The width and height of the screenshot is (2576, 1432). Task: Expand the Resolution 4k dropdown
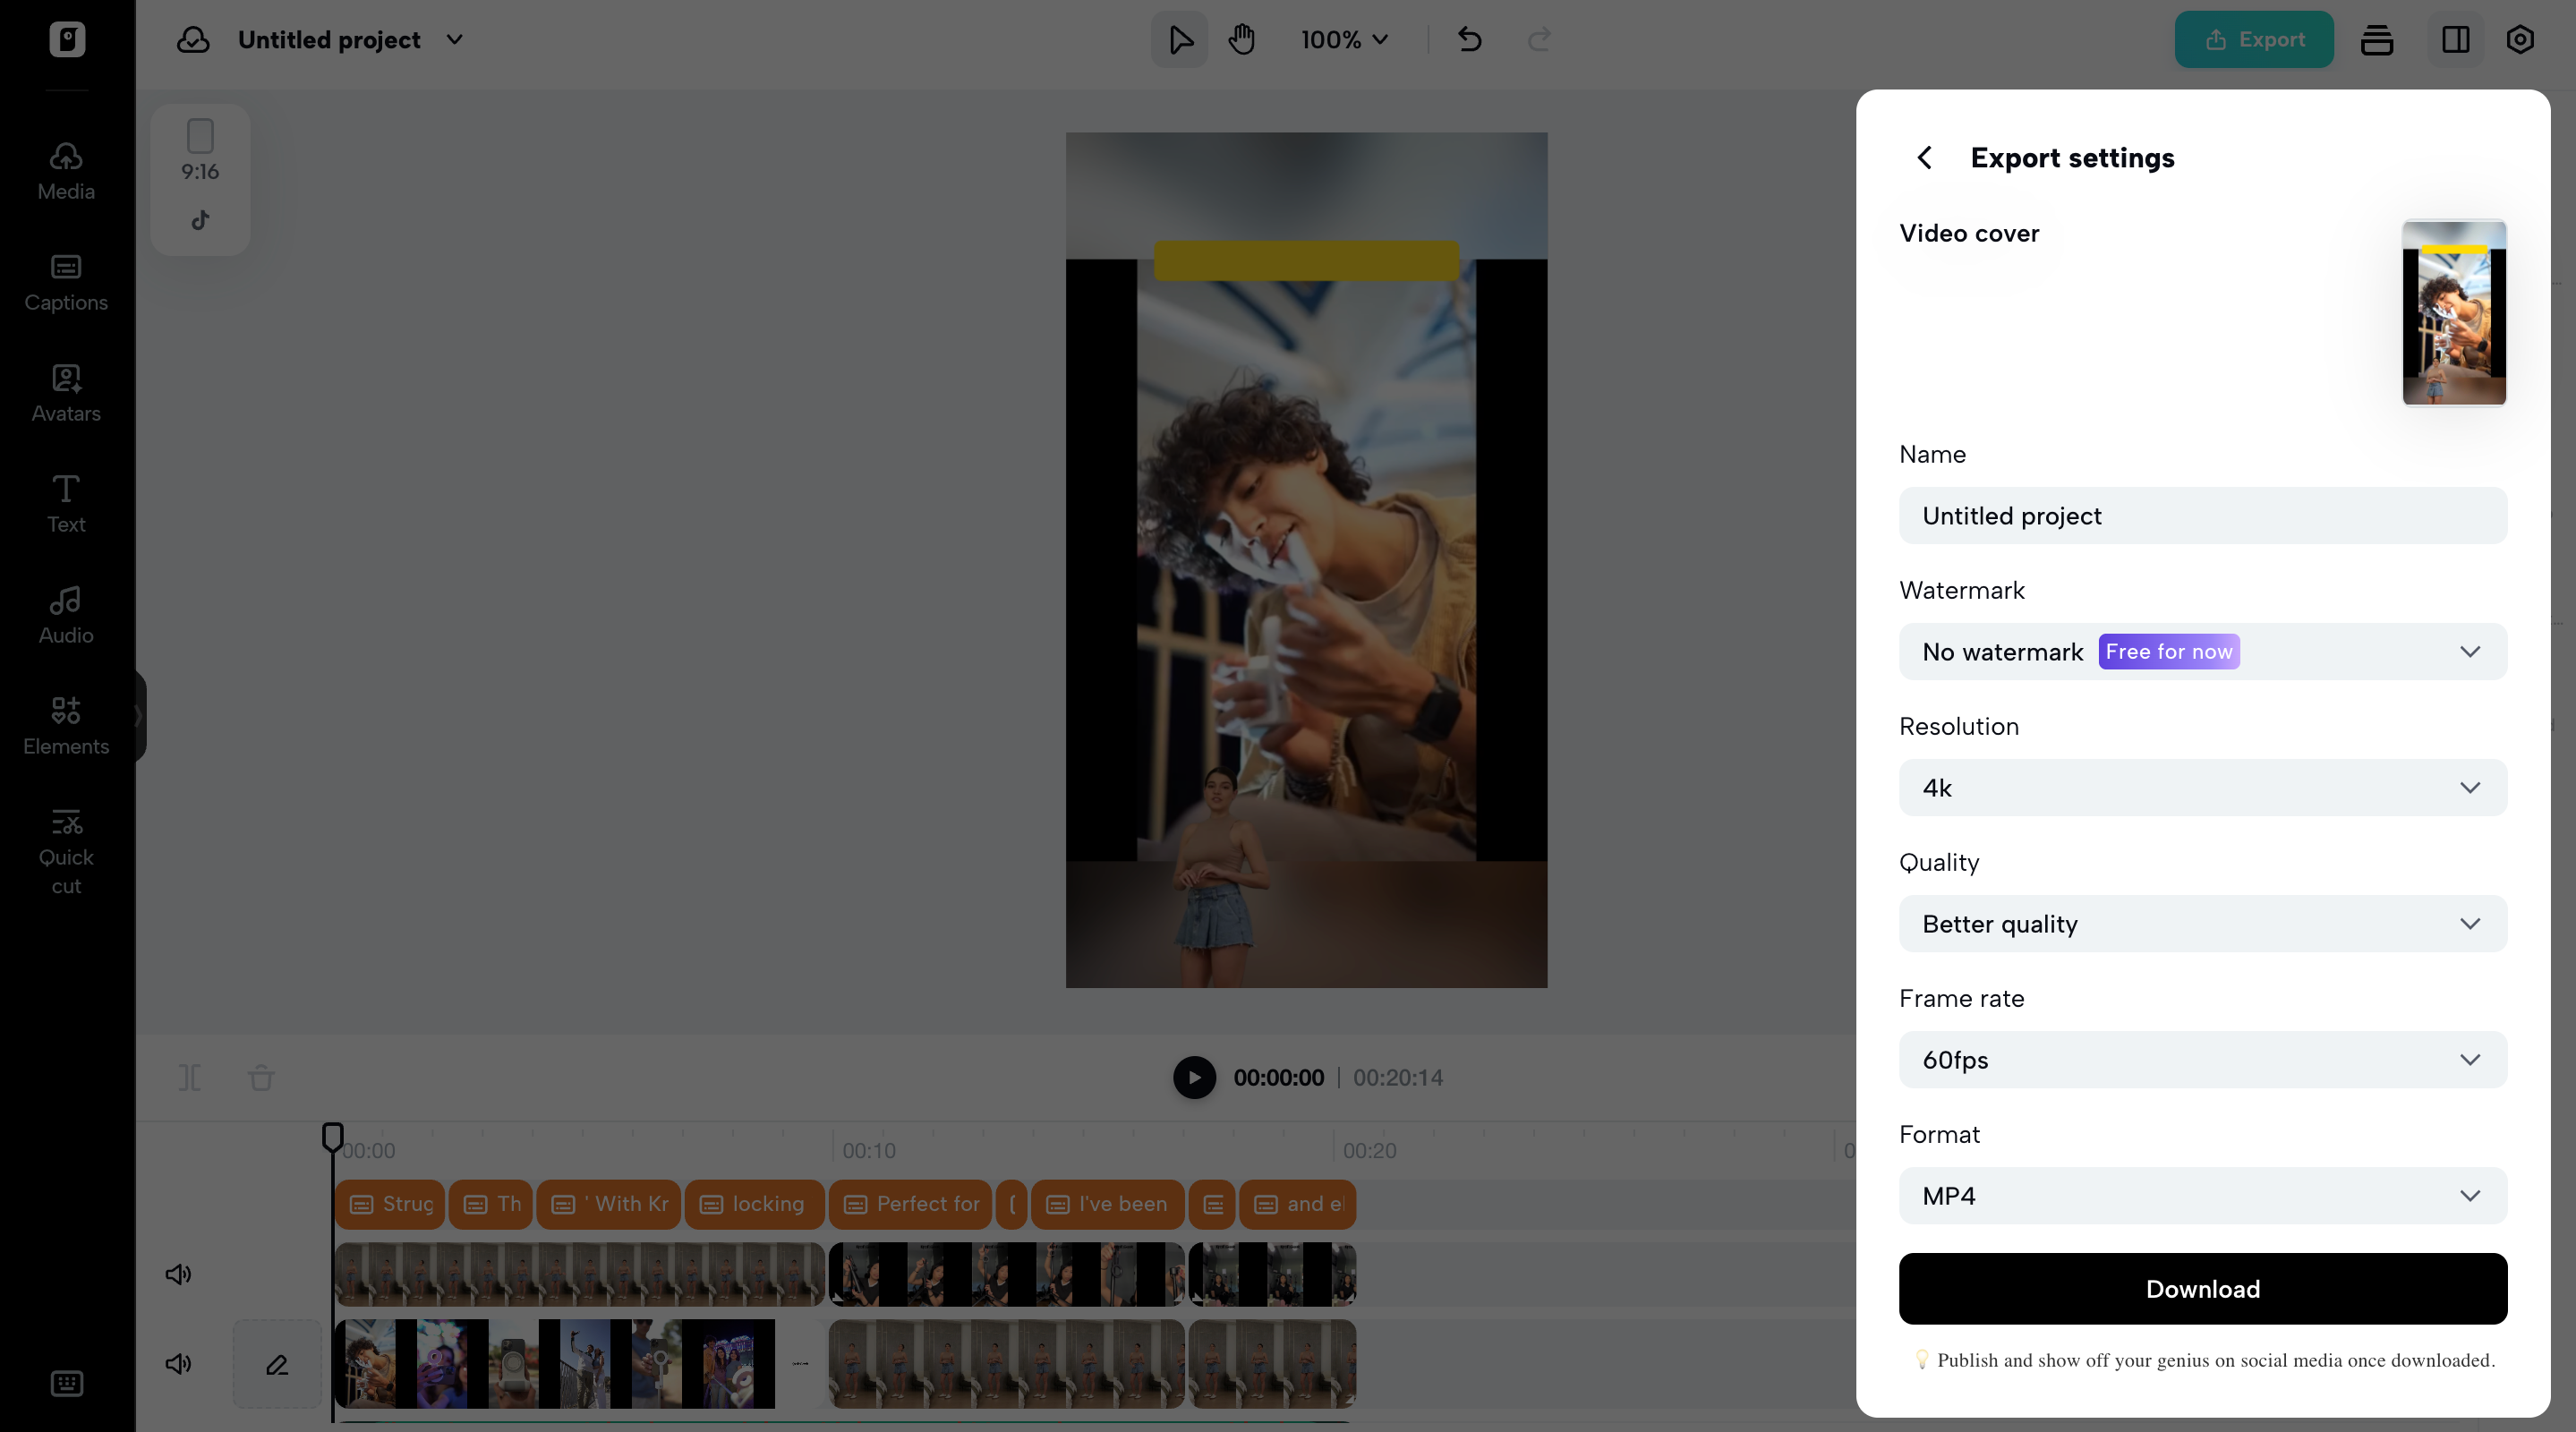point(2202,788)
